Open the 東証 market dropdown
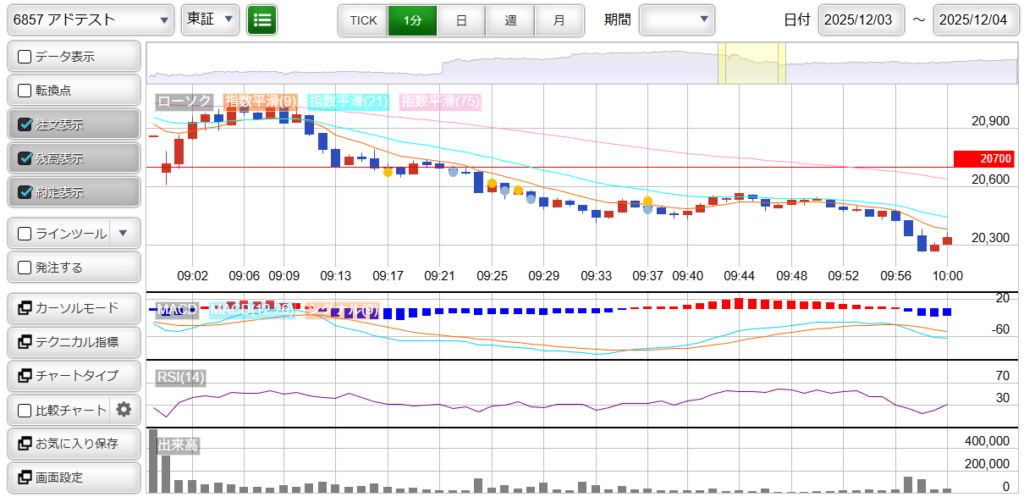The height and width of the screenshot is (497, 1024). coord(210,20)
